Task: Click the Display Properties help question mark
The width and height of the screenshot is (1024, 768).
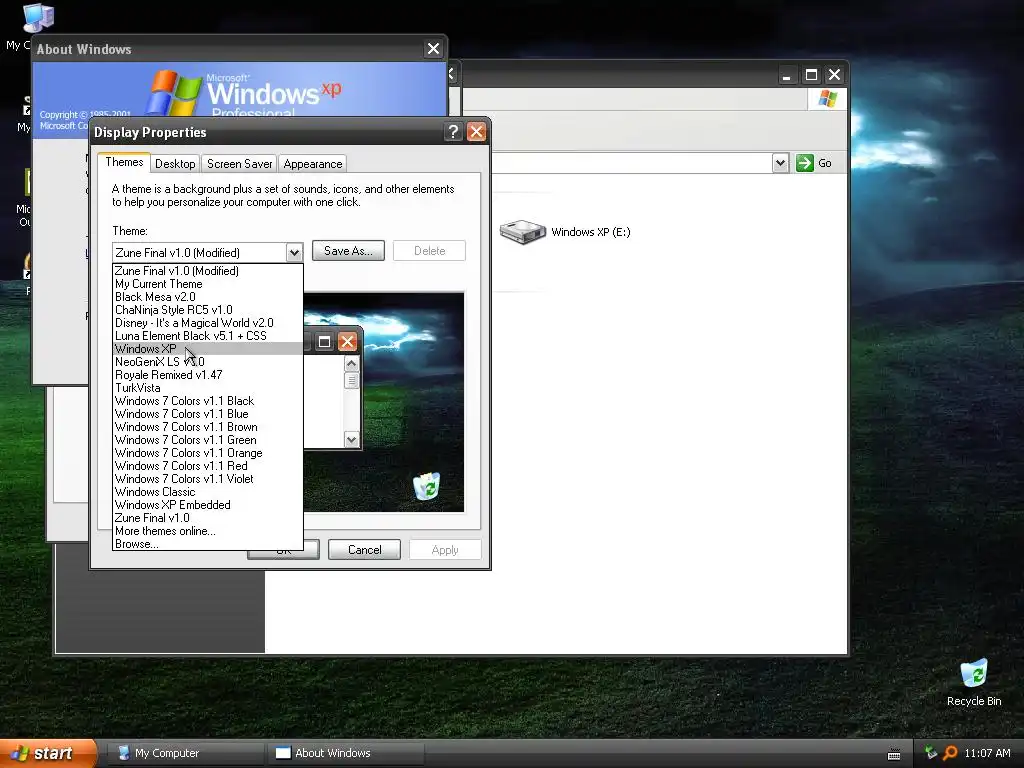Action: point(453,132)
